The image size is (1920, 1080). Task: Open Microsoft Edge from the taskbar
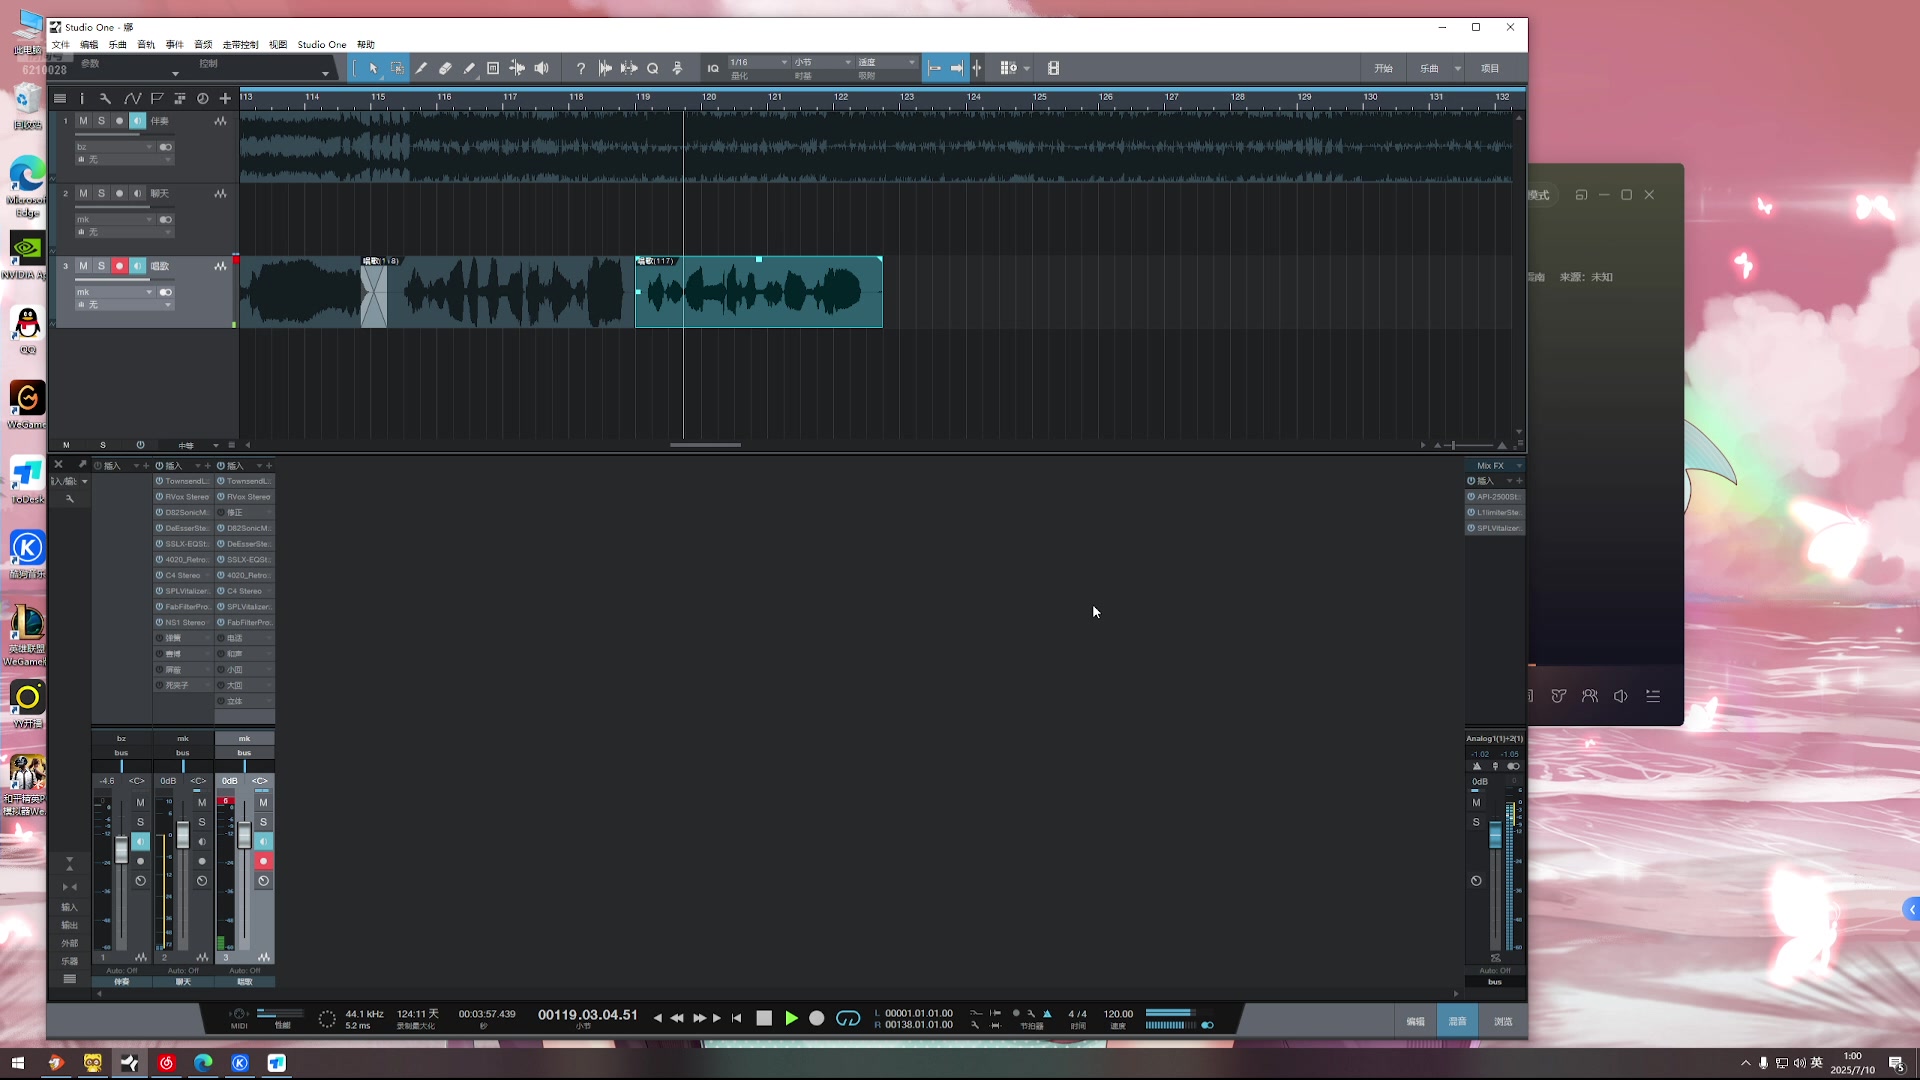tap(203, 1063)
